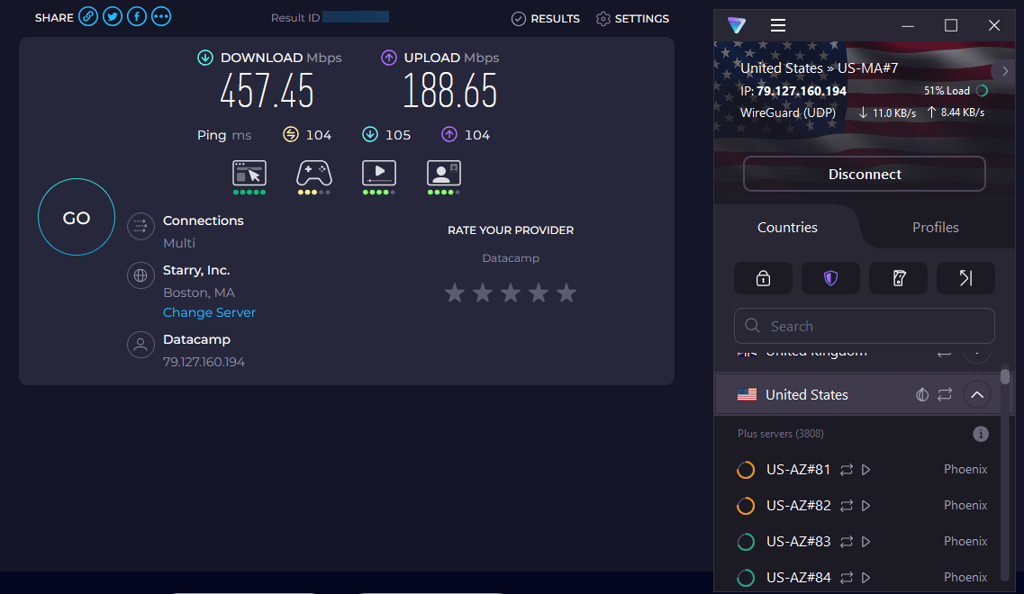Click the video streaming performance icon
This screenshot has width=1024, height=594.
379,174
